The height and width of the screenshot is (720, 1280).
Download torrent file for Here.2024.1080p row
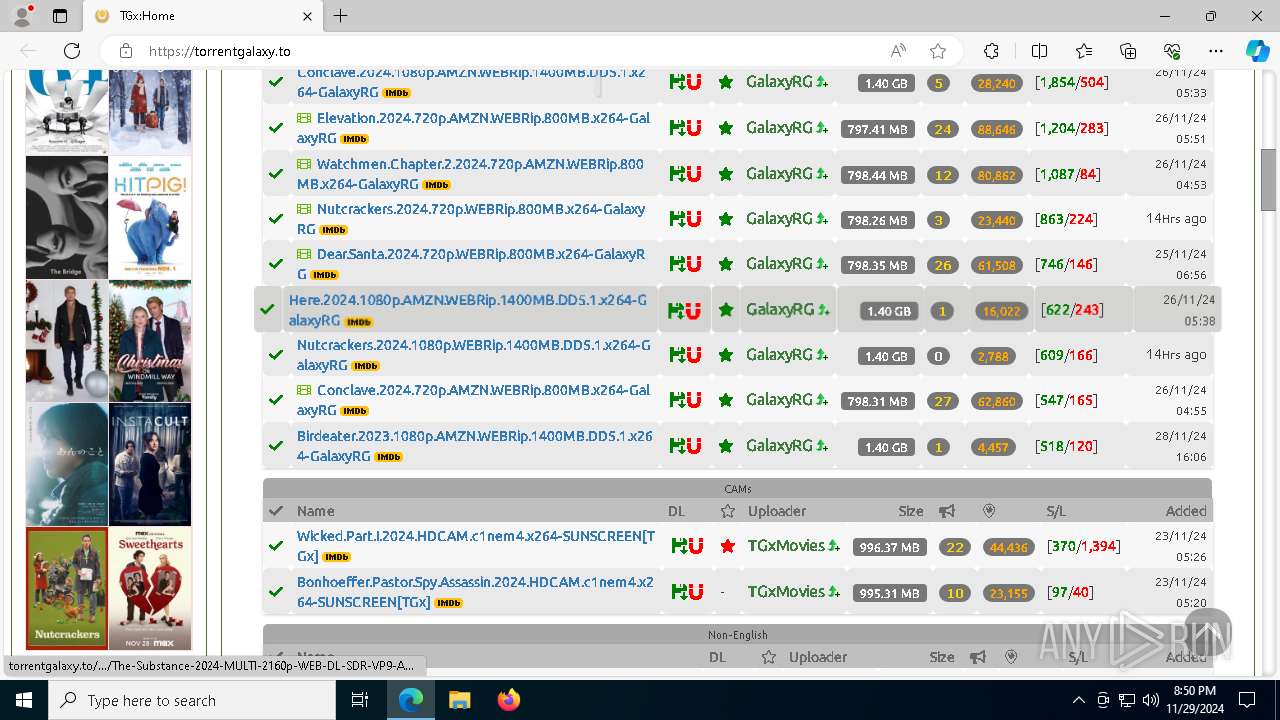pos(676,310)
